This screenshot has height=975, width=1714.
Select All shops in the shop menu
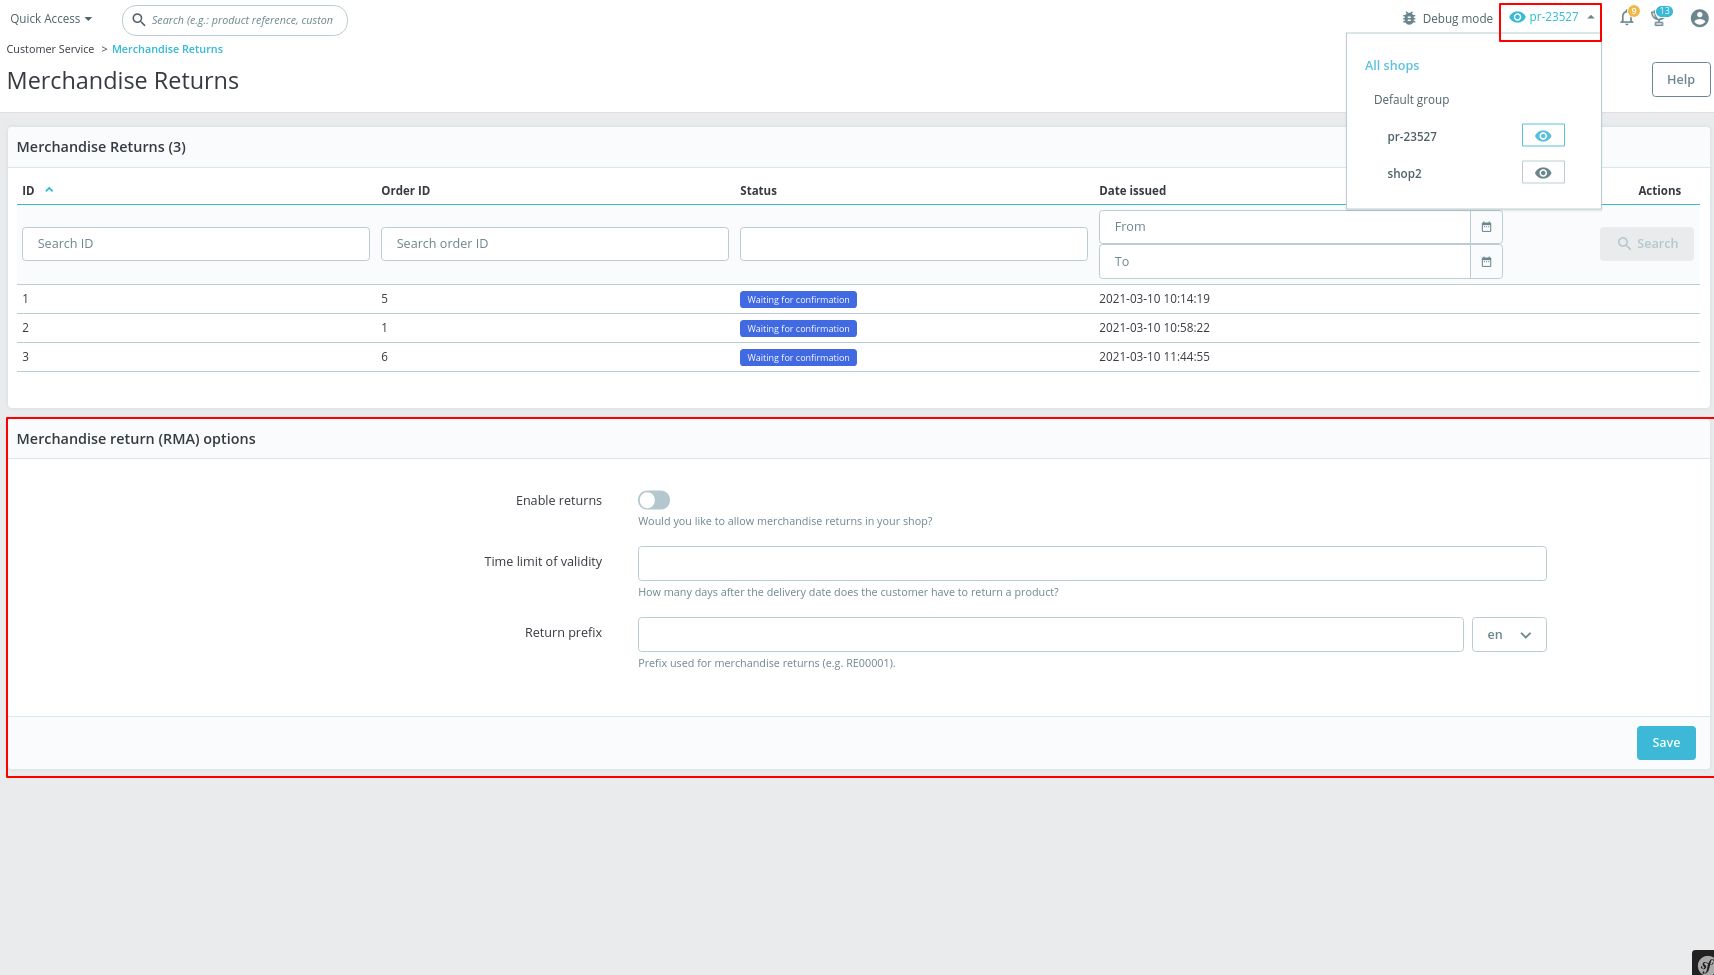[x=1392, y=65]
